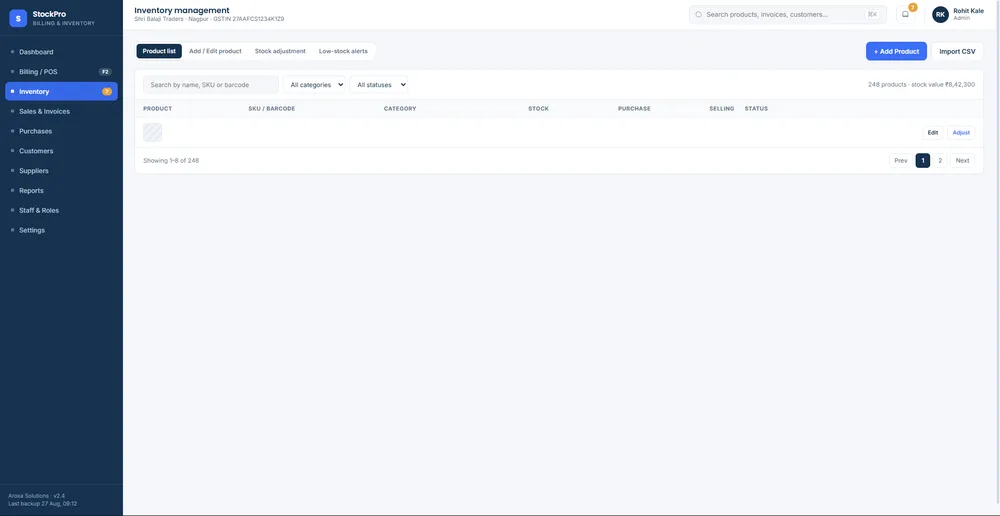Open Customers section

[61, 151]
